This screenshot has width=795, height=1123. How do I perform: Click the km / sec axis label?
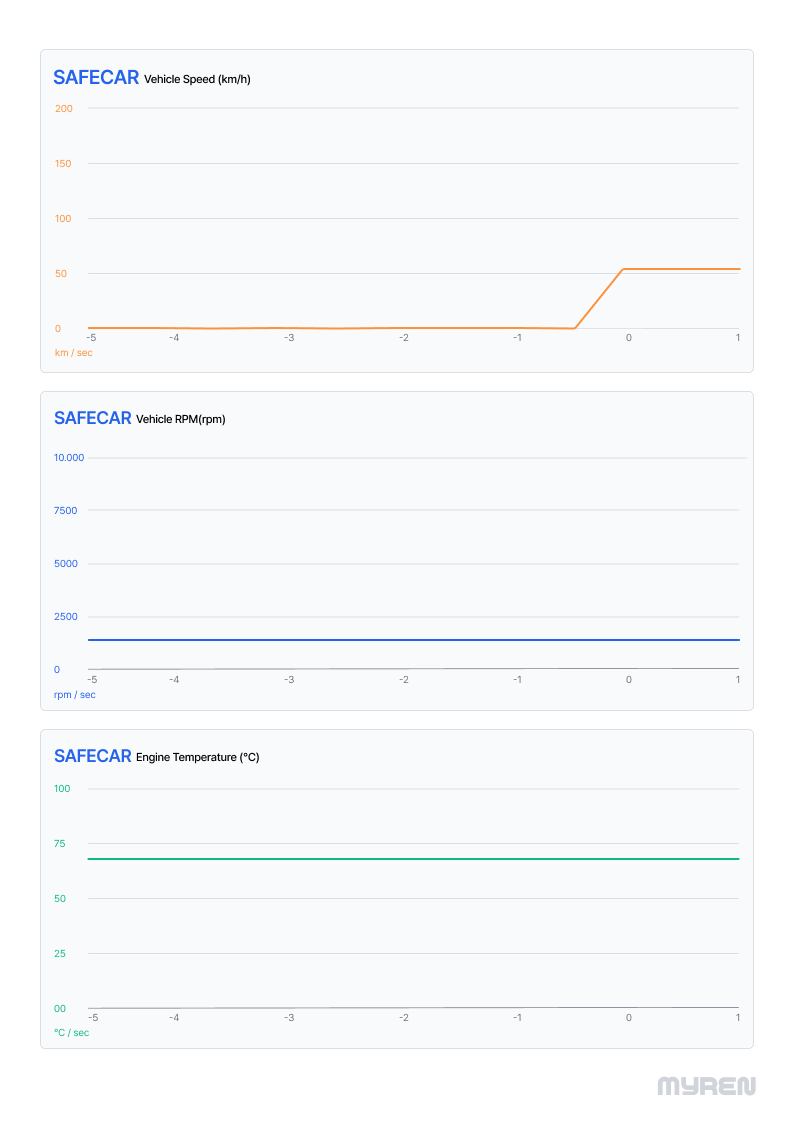[x=73, y=352]
